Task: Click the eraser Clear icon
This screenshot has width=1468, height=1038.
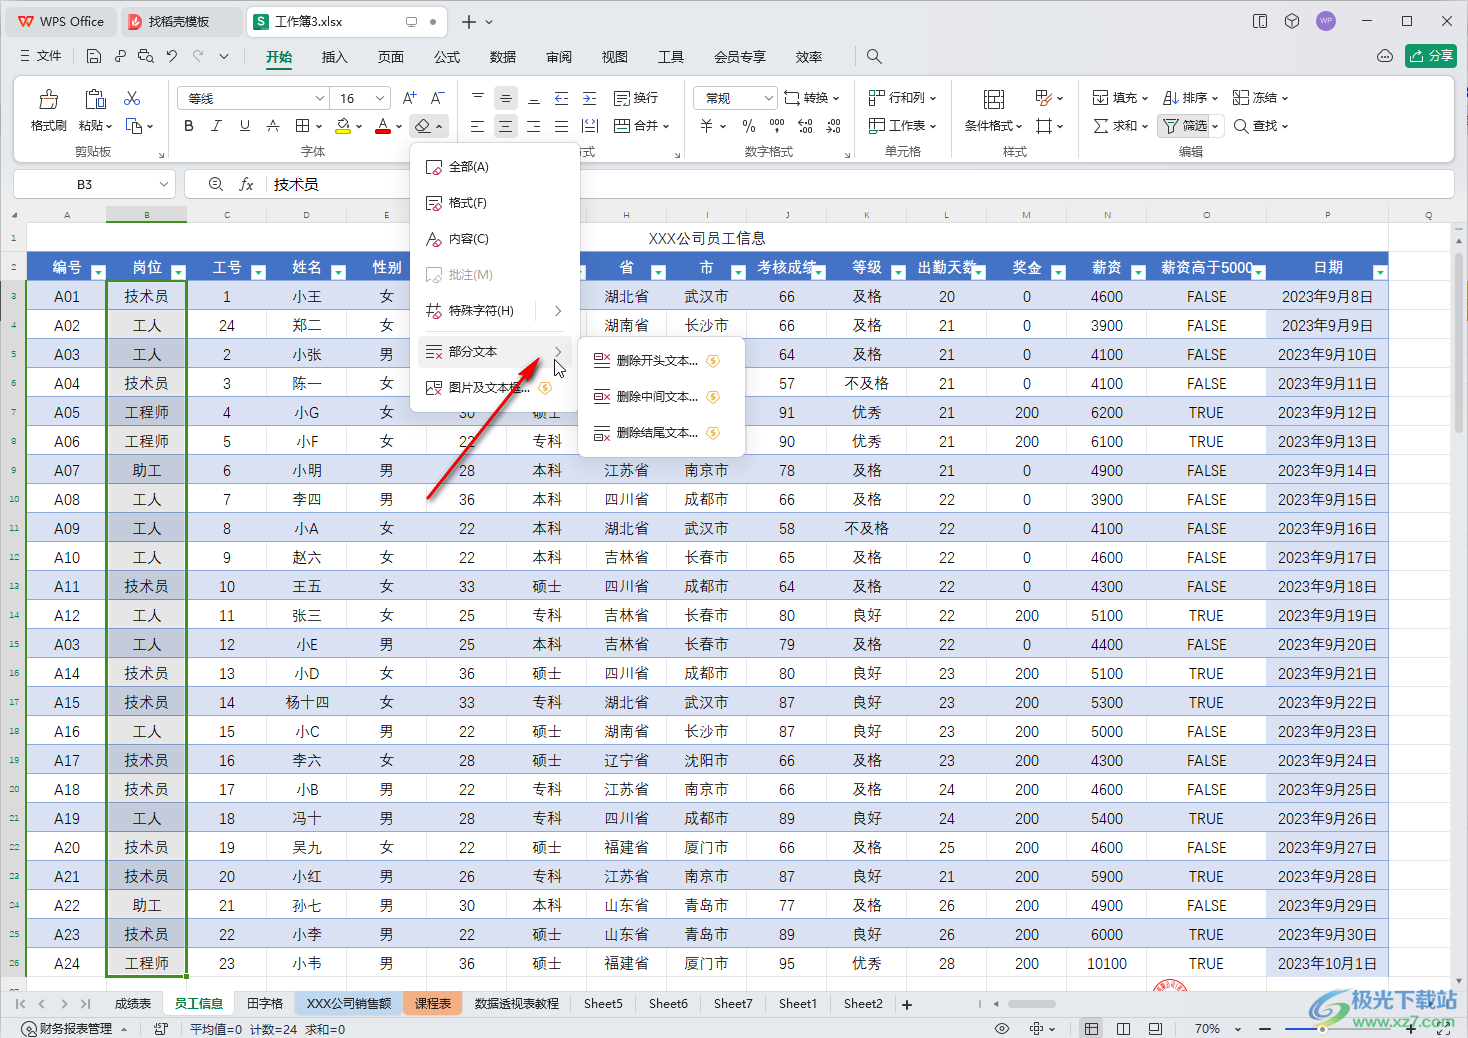Action: coord(423,126)
